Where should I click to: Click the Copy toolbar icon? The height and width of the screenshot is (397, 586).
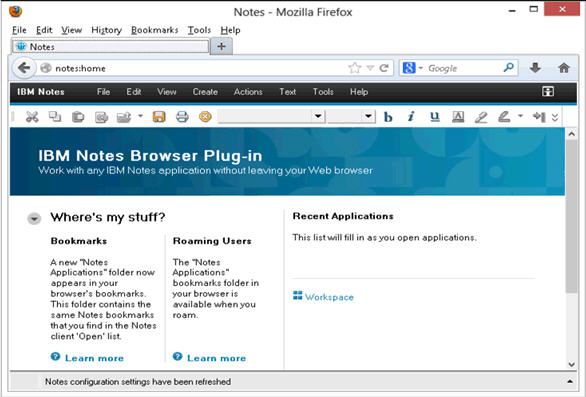pos(55,117)
